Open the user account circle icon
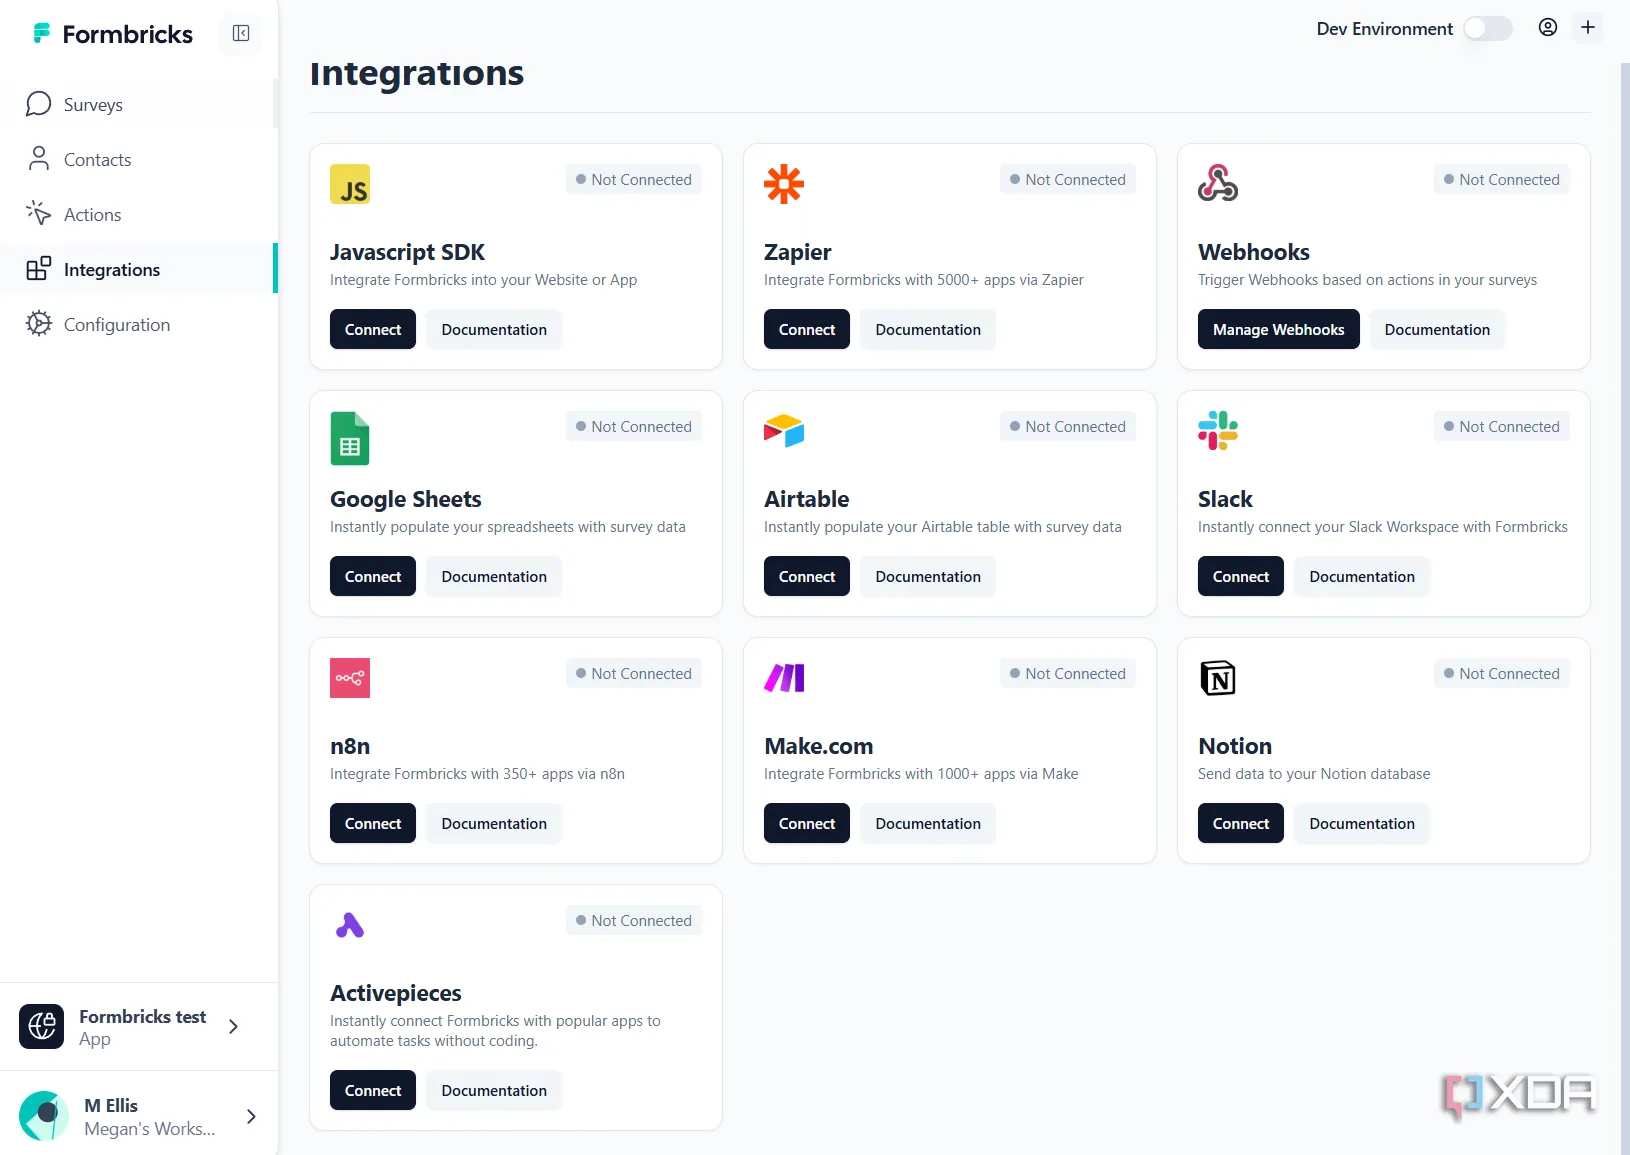Screen dimensions: 1630x1155 1548,28
